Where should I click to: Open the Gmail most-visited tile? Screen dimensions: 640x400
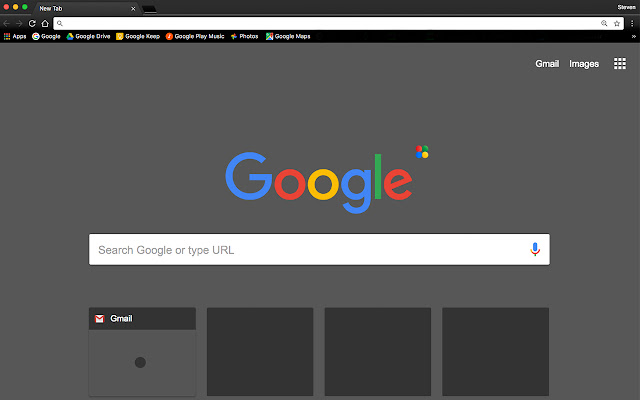point(142,351)
